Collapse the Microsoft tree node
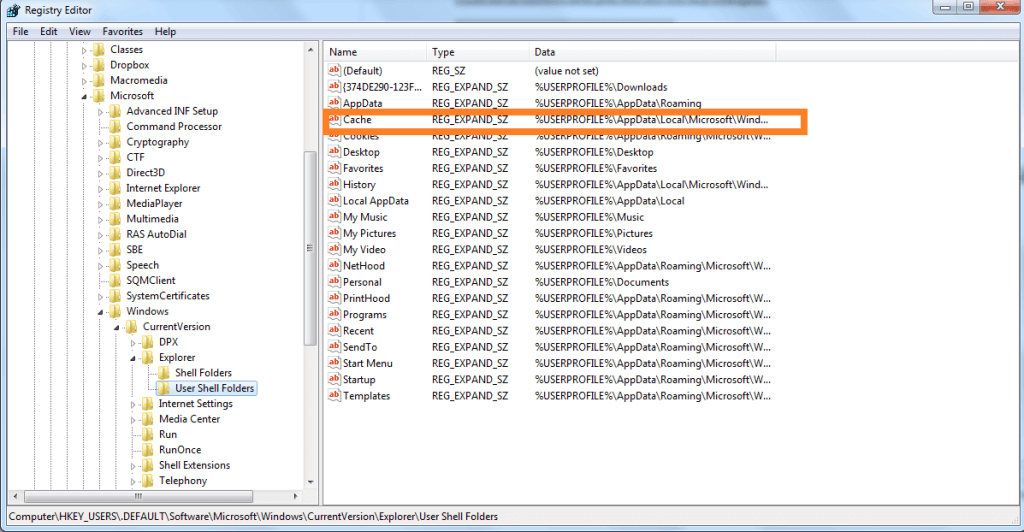Image resolution: width=1024 pixels, height=532 pixels. pos(84,97)
